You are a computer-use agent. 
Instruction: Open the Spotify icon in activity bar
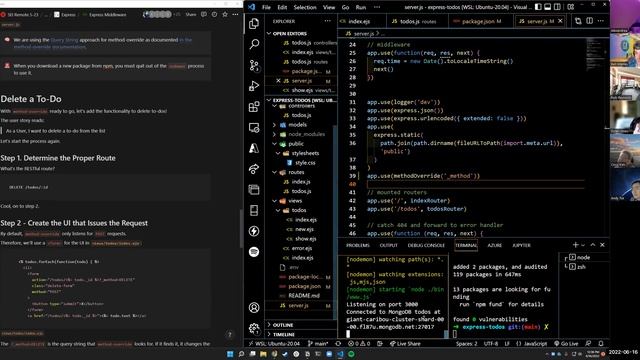[254, 252]
